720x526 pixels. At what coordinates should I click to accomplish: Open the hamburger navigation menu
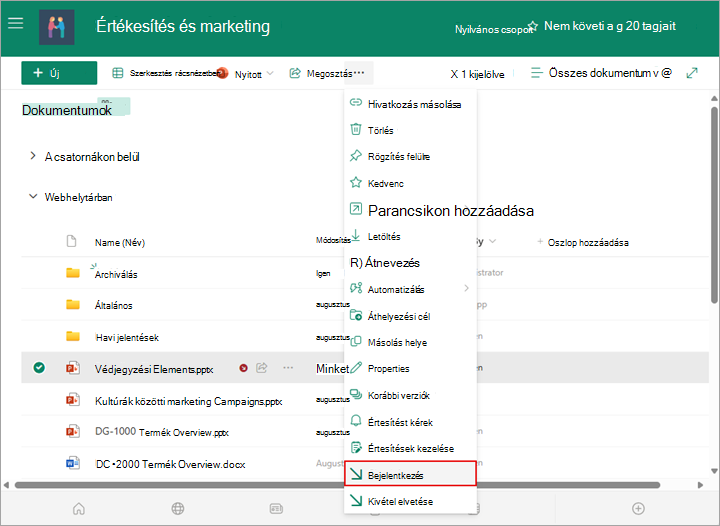(x=16, y=23)
